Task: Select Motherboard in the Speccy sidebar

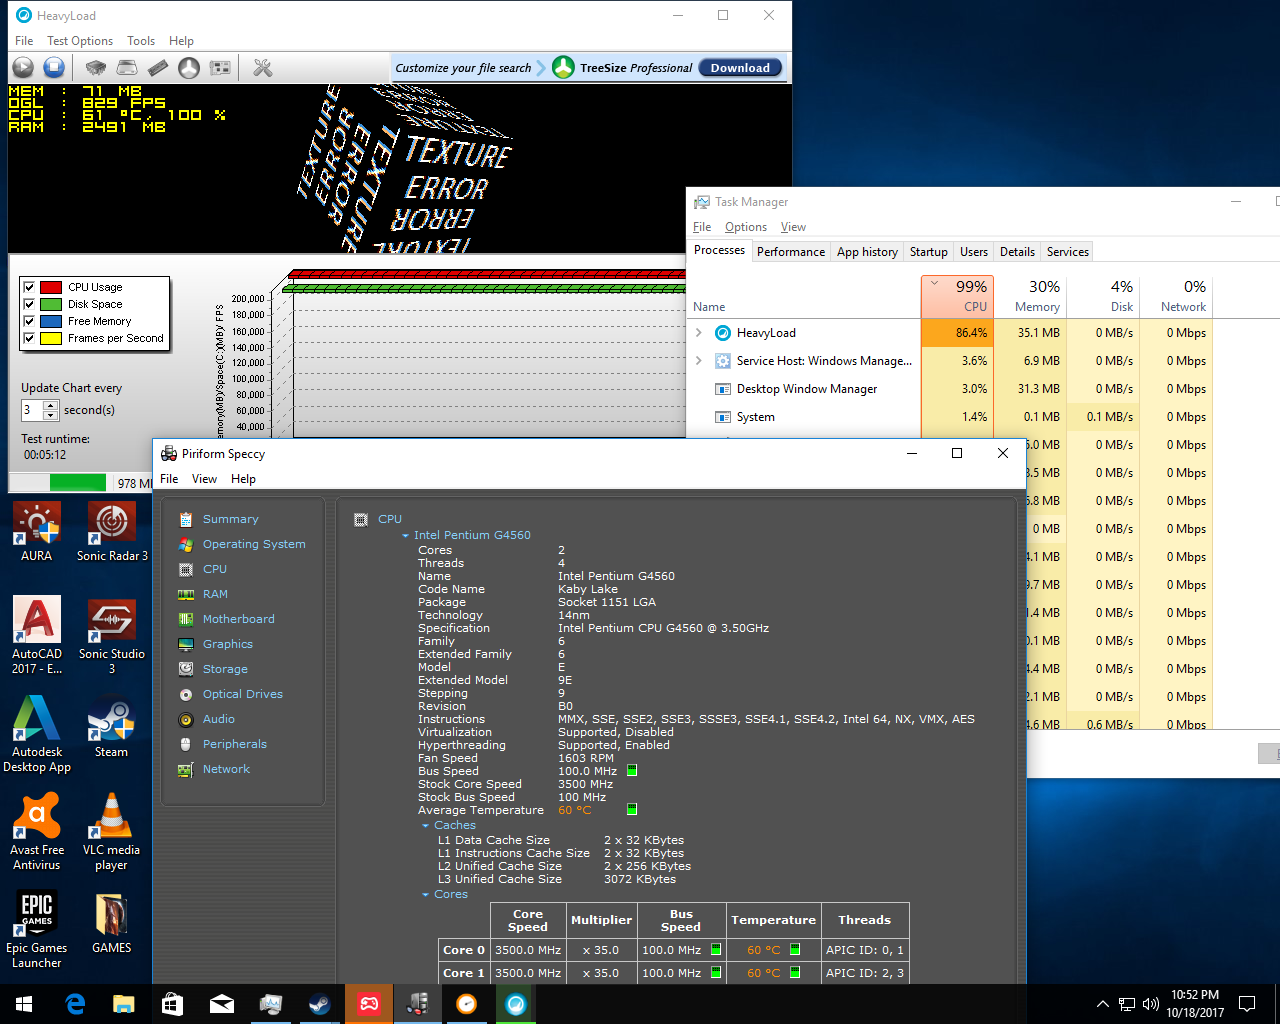Action: (x=238, y=619)
